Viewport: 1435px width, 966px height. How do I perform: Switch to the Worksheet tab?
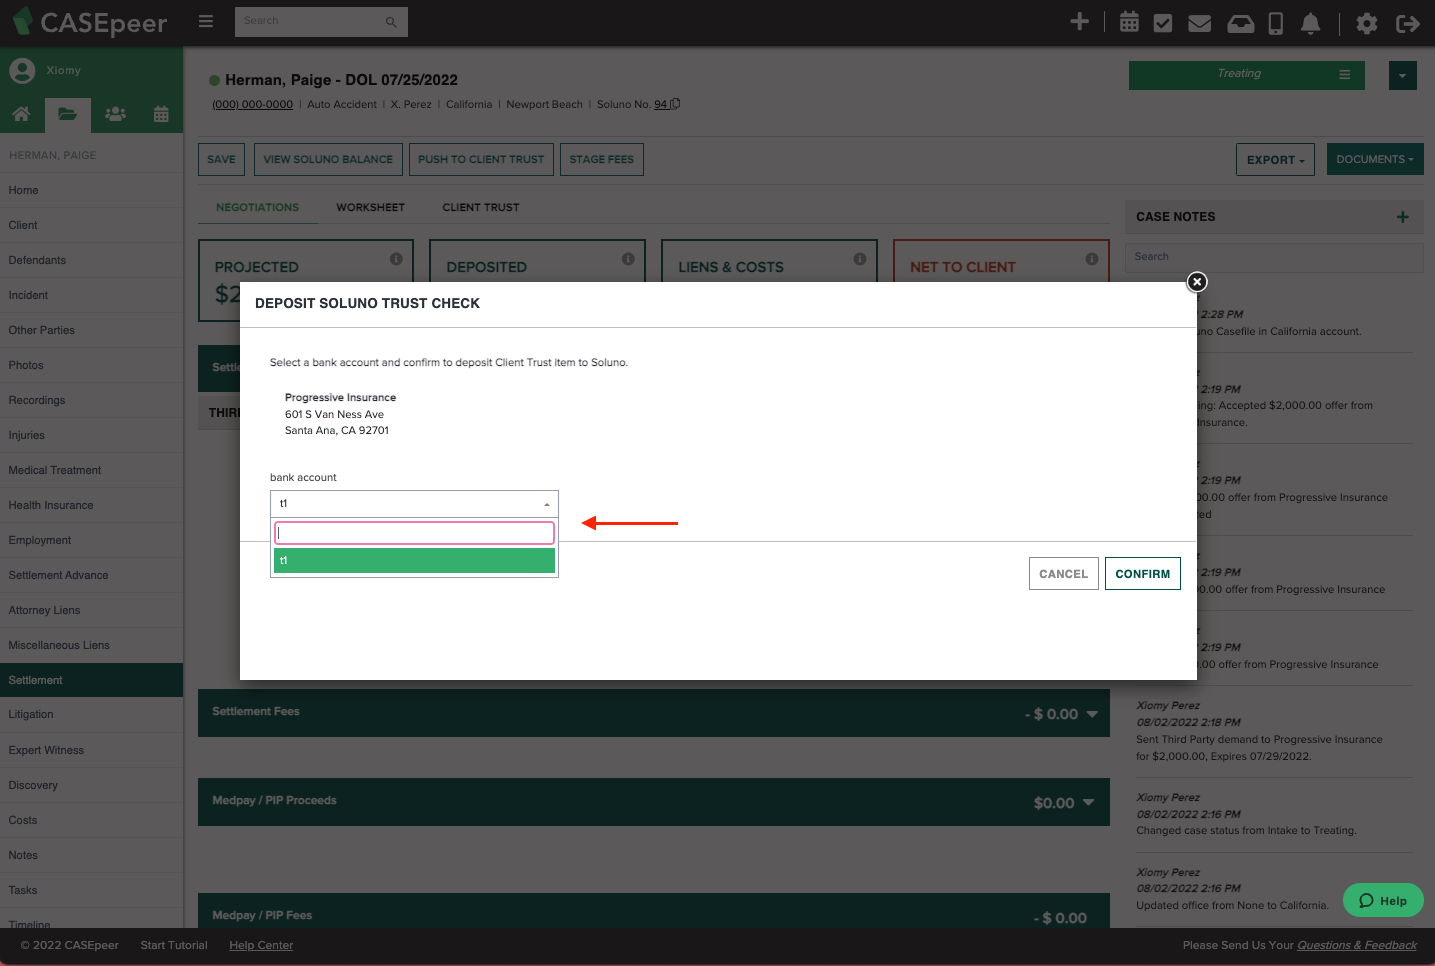[370, 207]
